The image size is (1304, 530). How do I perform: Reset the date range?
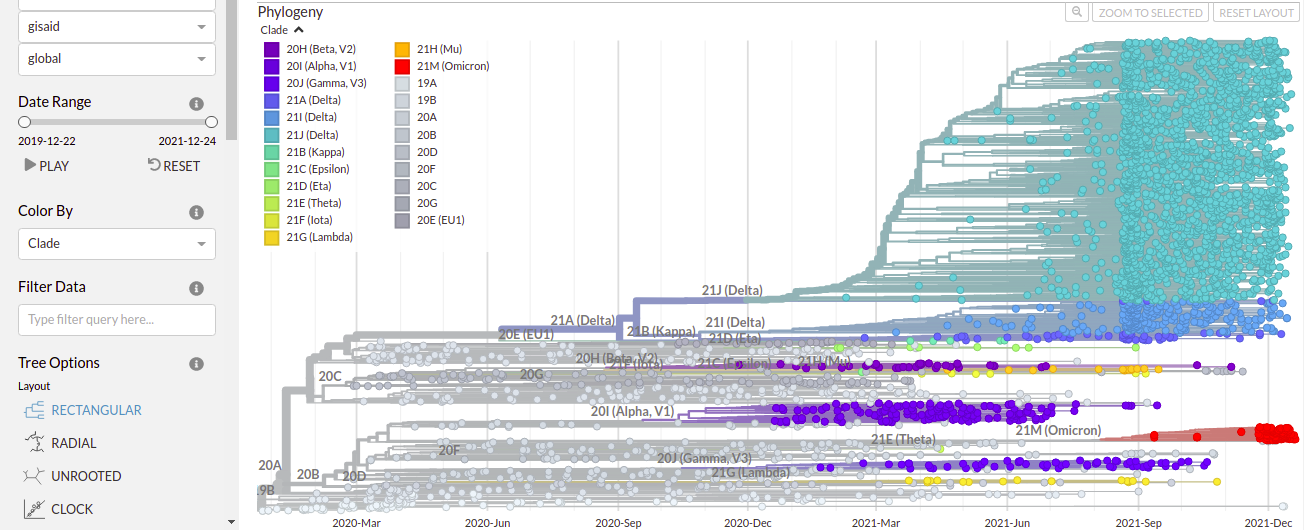[174, 166]
